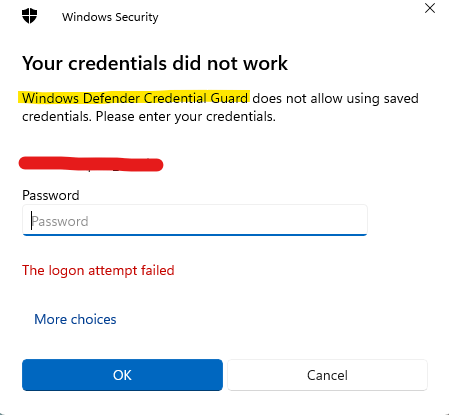449x415 pixels.
Task: Click the Windows Security shield icon
Action: (29, 16)
